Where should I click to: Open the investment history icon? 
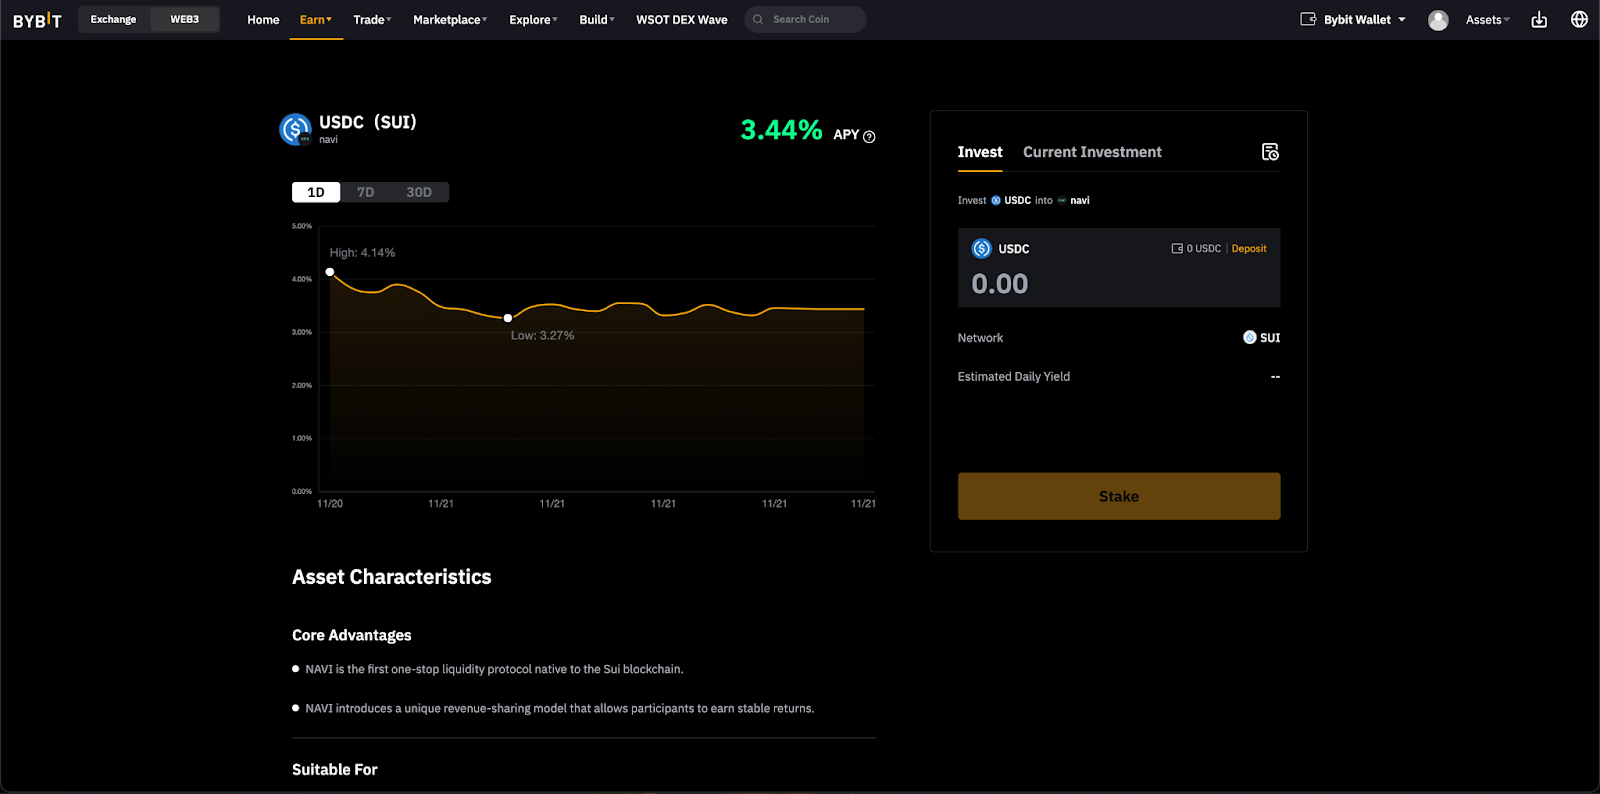(1270, 152)
